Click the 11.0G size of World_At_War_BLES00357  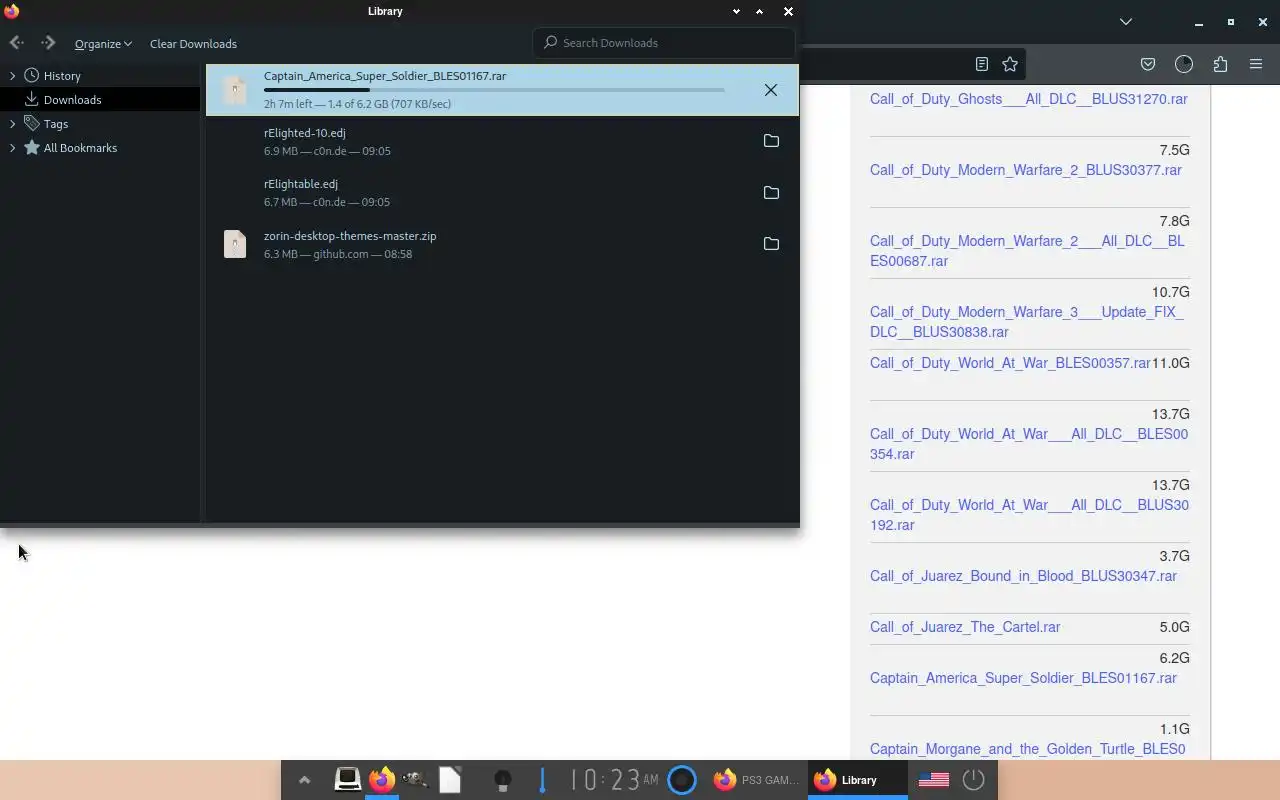pos(1171,363)
